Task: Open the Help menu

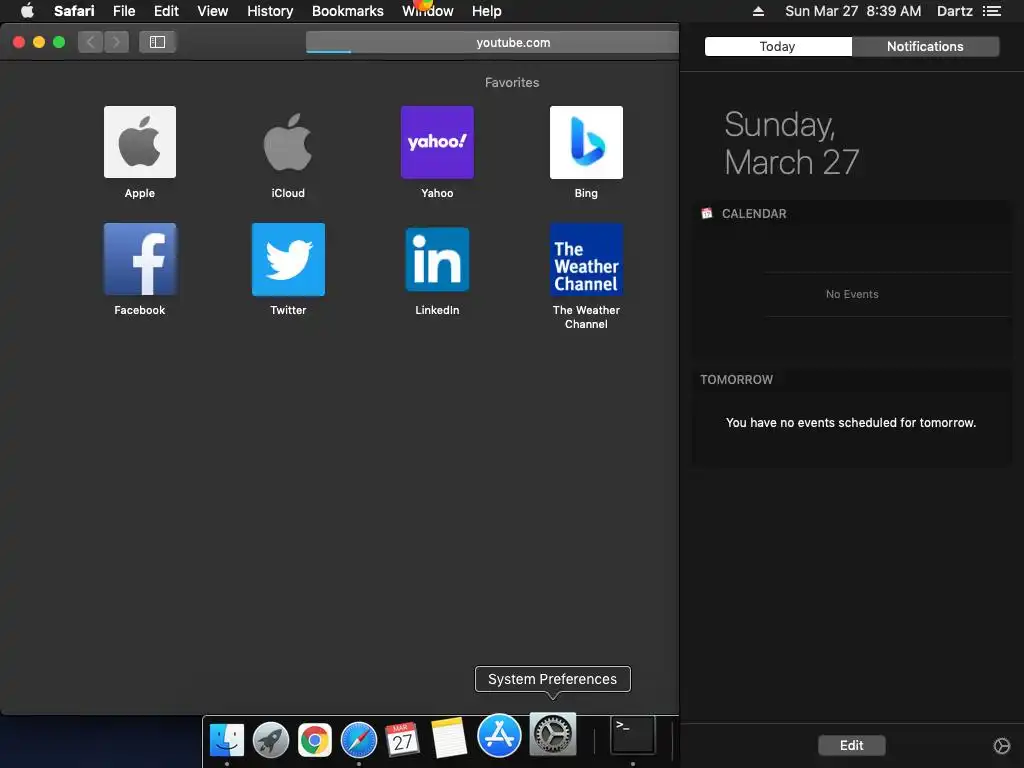Action: tap(487, 11)
